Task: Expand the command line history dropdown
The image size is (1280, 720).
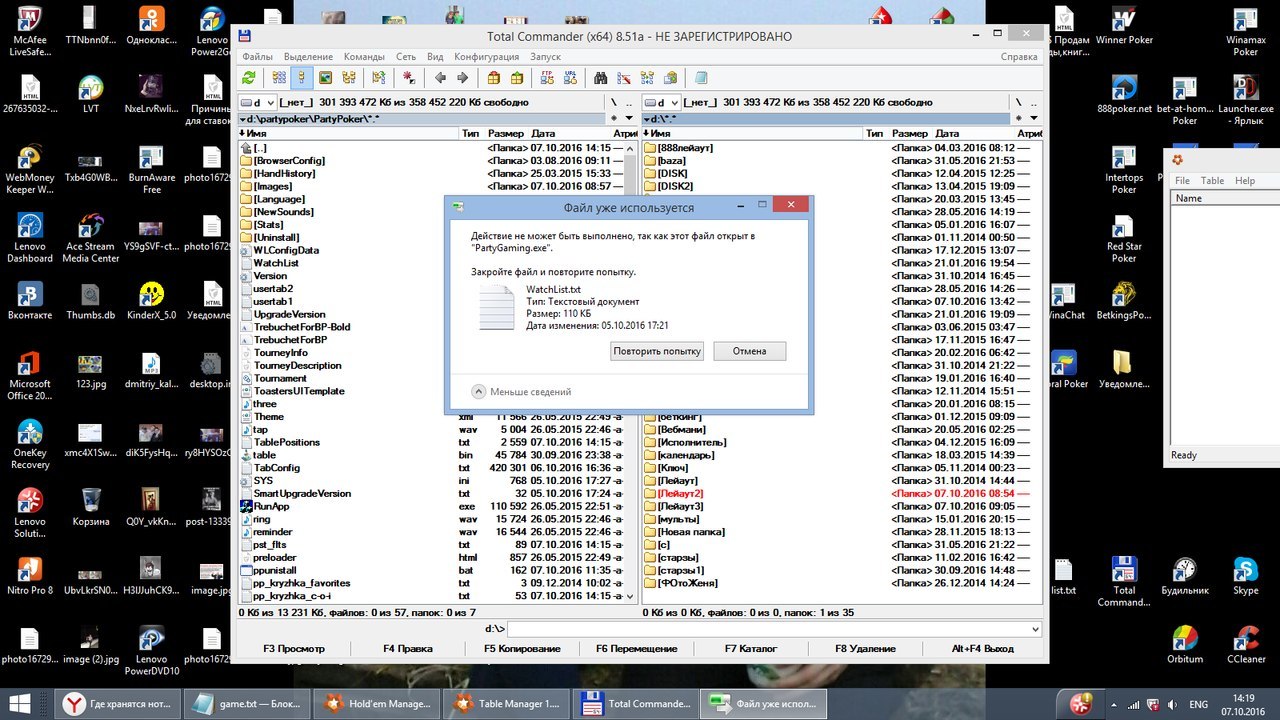Action: point(1033,629)
